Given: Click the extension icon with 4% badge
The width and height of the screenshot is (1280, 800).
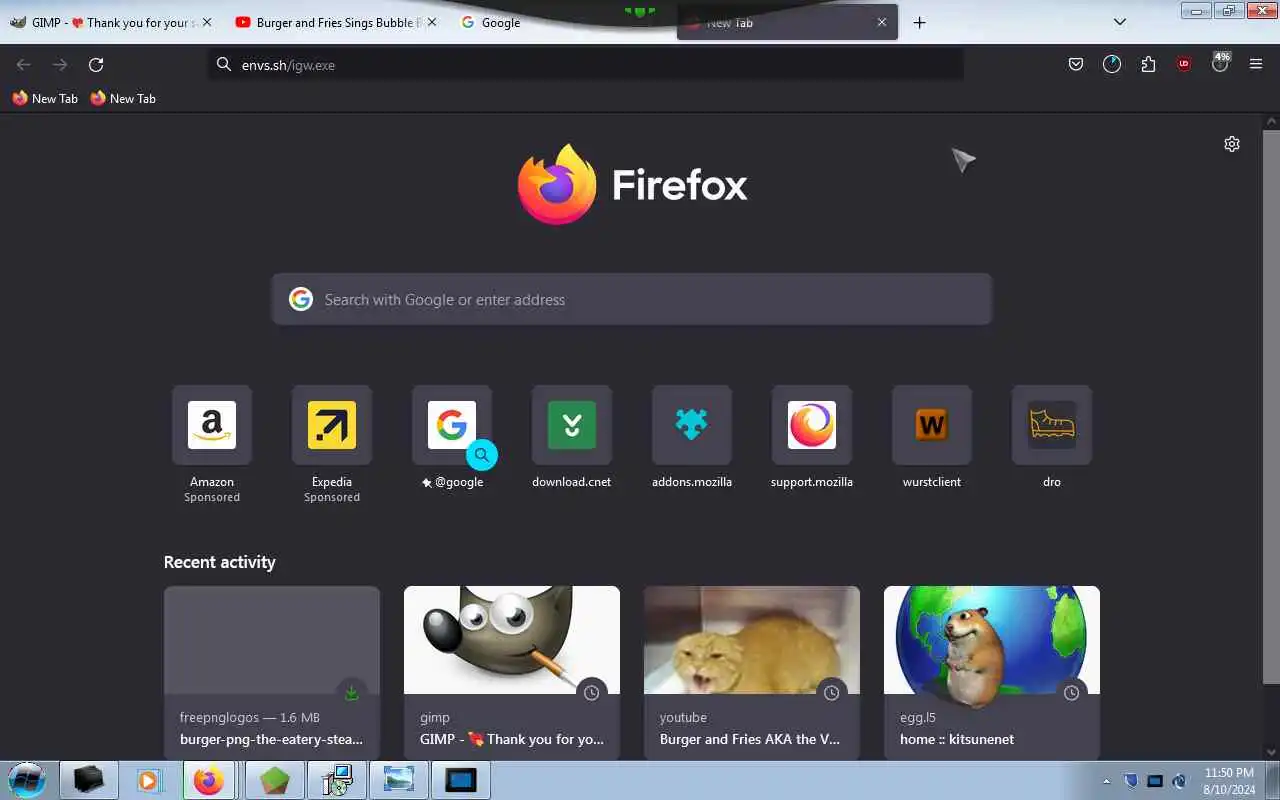Looking at the screenshot, I should tap(1220, 62).
